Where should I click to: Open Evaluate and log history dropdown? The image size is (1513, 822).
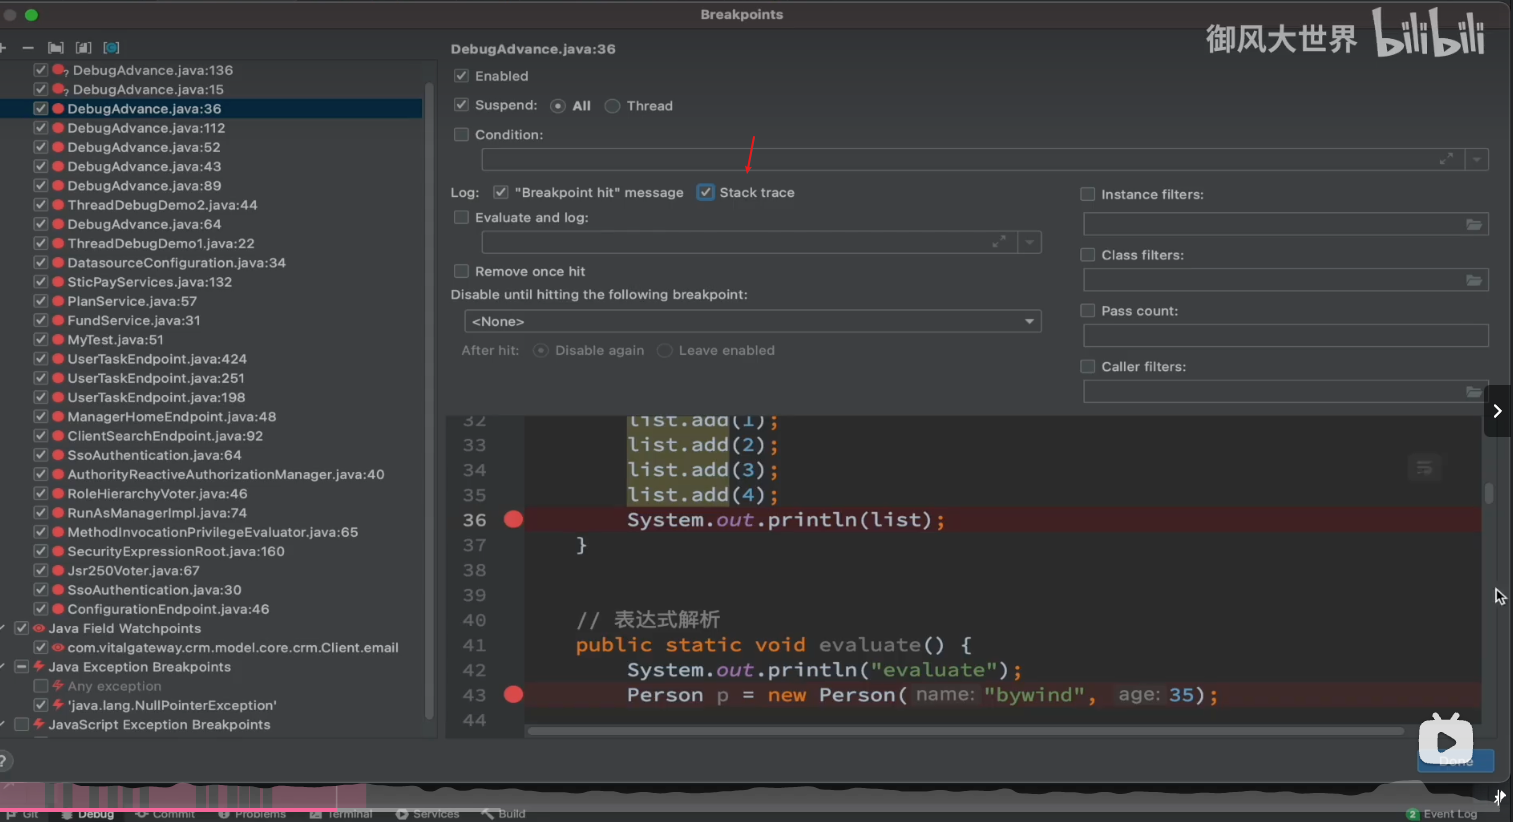pos(1030,242)
